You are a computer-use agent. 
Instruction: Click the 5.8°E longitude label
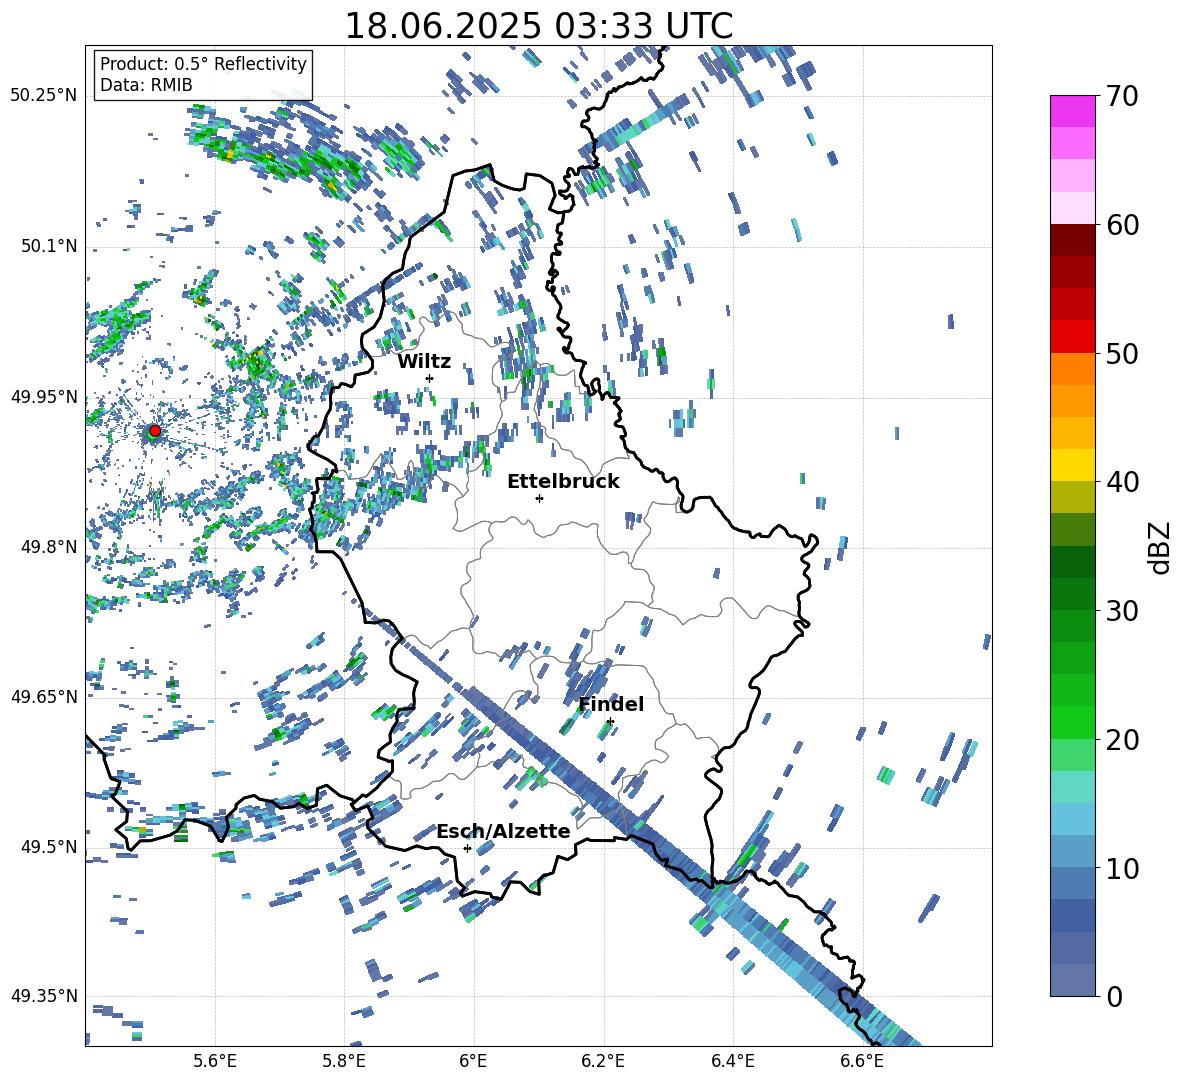pyautogui.click(x=344, y=1061)
